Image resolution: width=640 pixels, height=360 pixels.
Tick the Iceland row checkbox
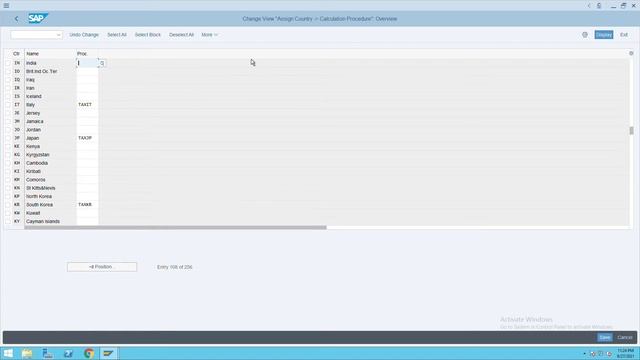point(8,96)
